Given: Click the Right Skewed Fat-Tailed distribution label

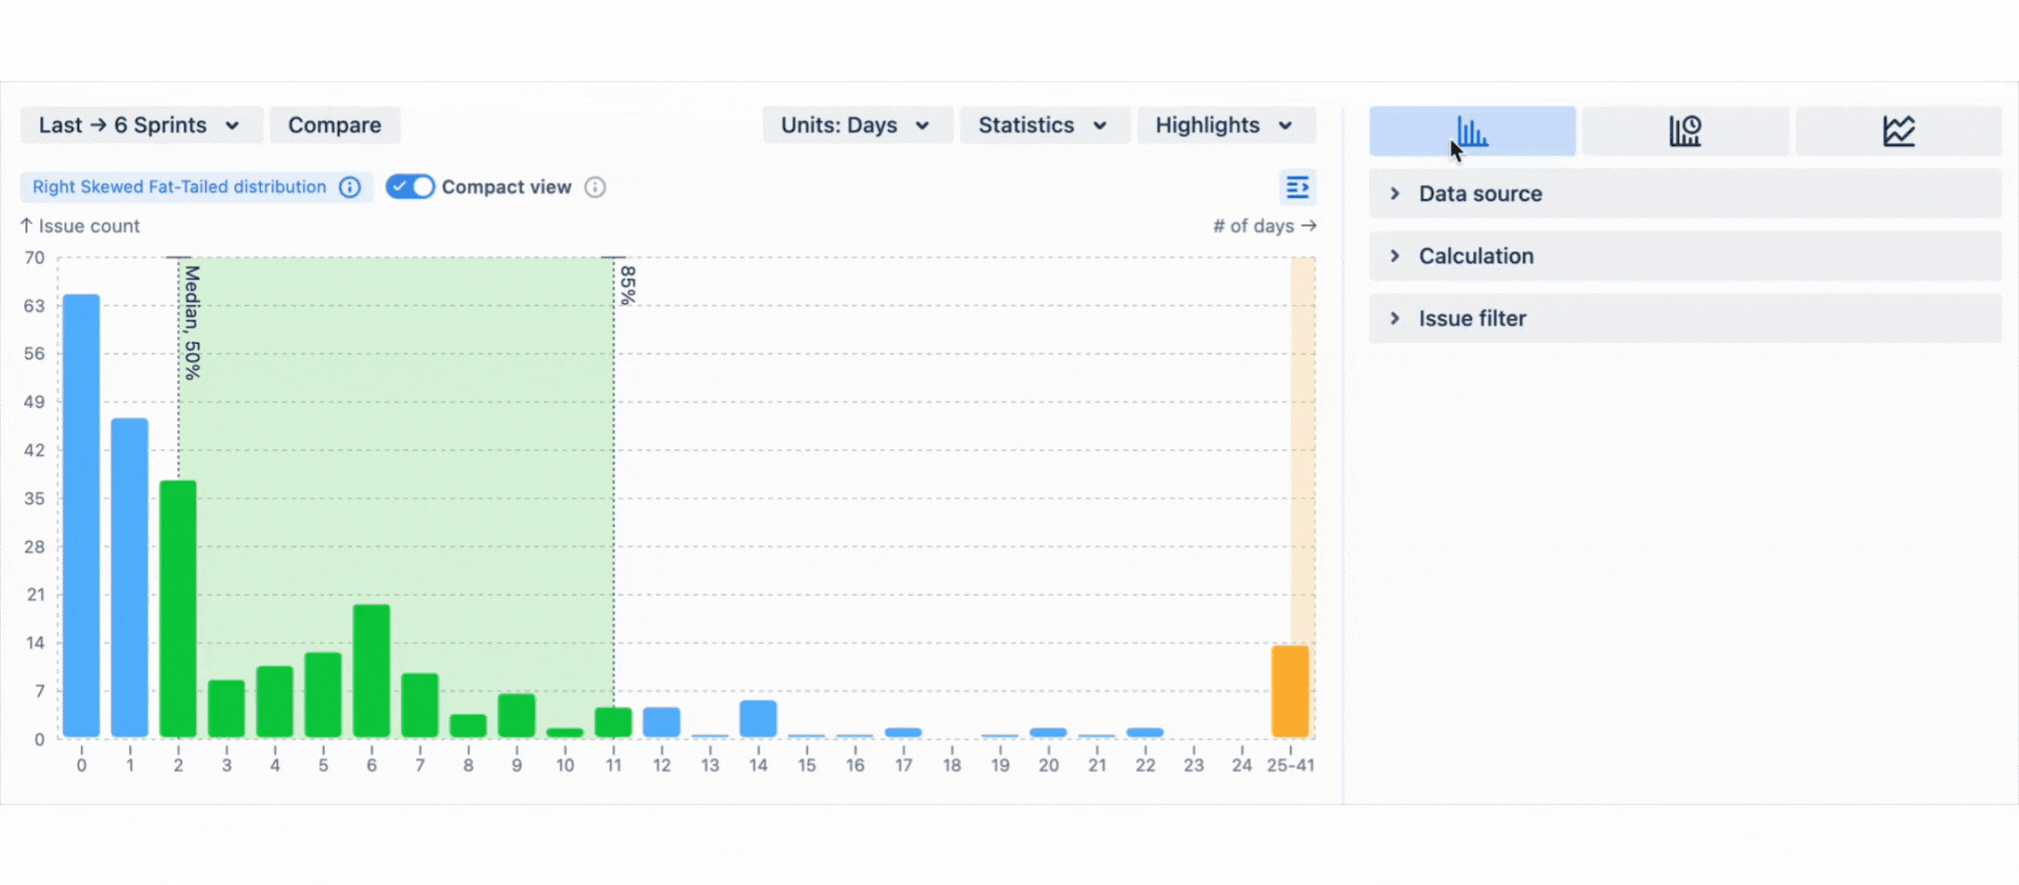Looking at the screenshot, I should (x=179, y=187).
